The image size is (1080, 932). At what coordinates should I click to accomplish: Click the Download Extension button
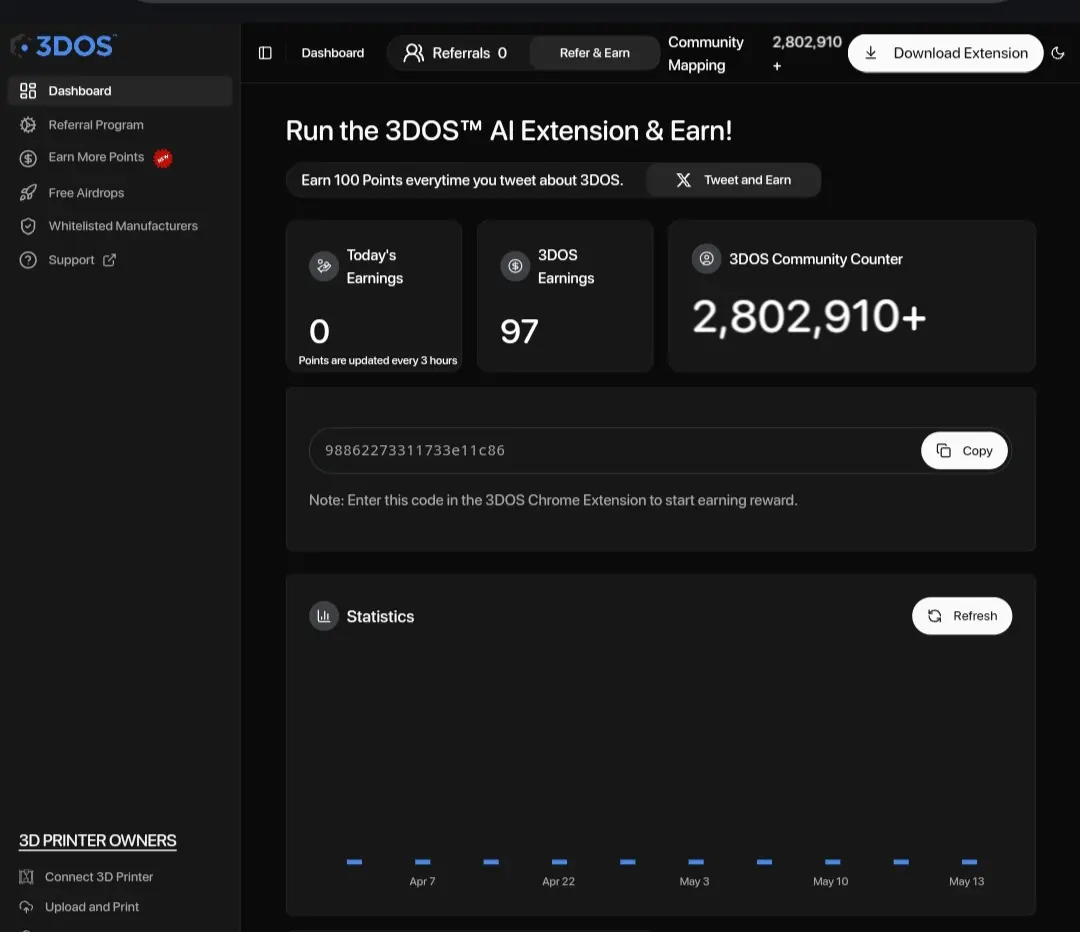click(946, 53)
